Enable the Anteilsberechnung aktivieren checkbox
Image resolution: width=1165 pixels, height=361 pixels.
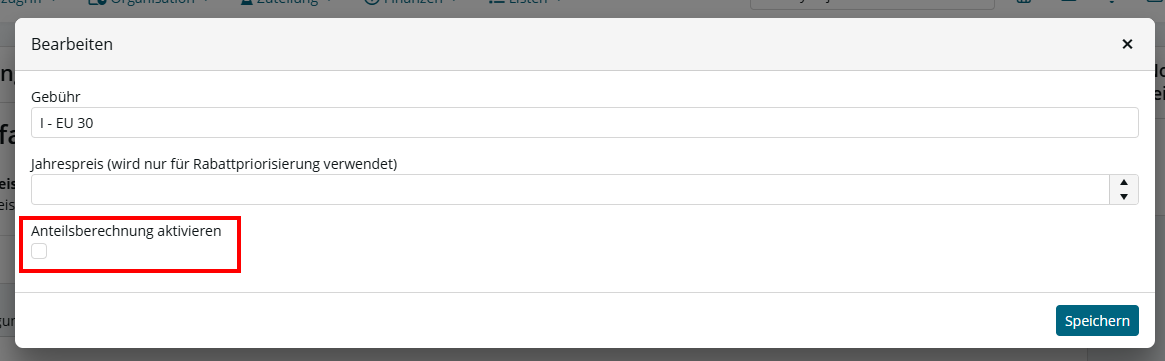point(39,252)
